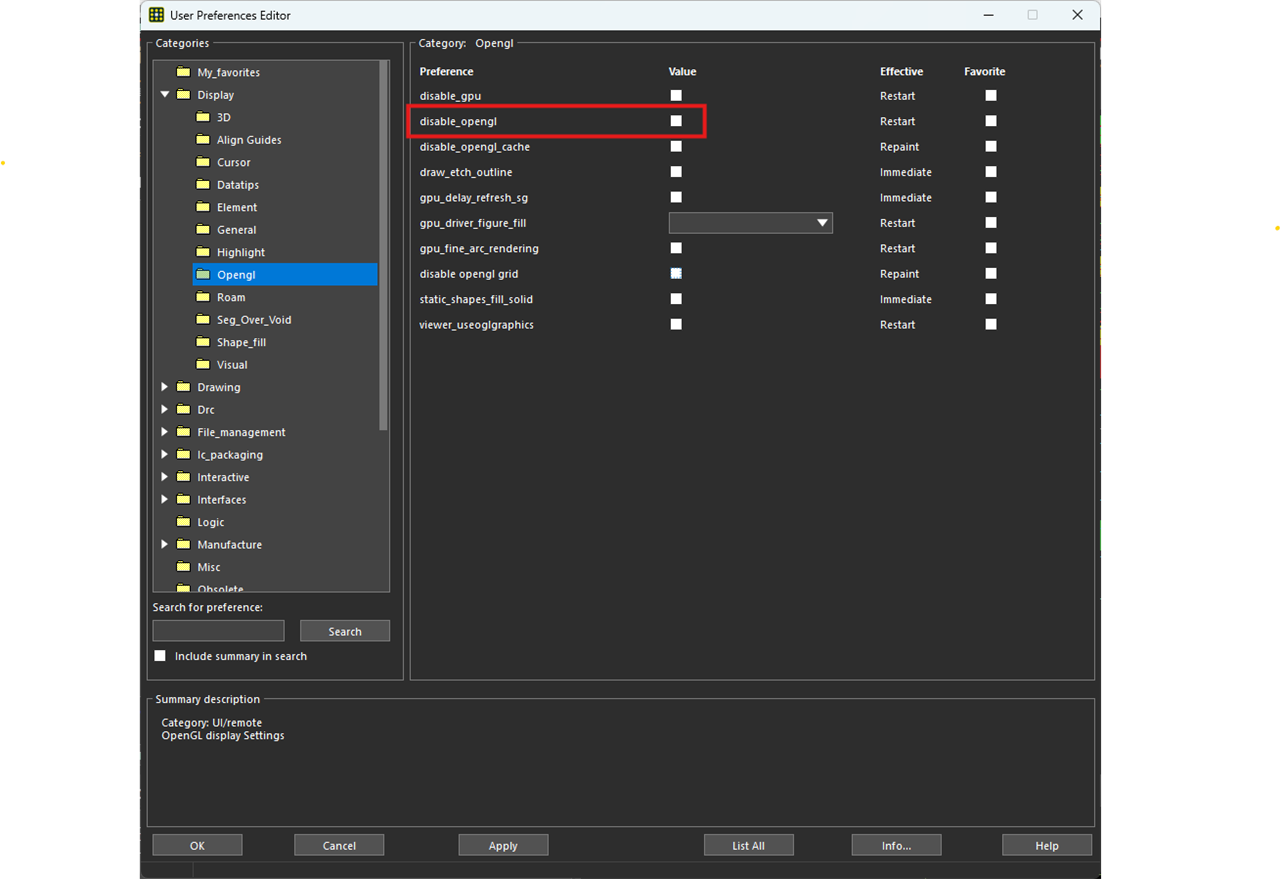The image size is (1280, 879).
Task: Click the Seg_Over_Void folder icon
Action: pos(203,320)
